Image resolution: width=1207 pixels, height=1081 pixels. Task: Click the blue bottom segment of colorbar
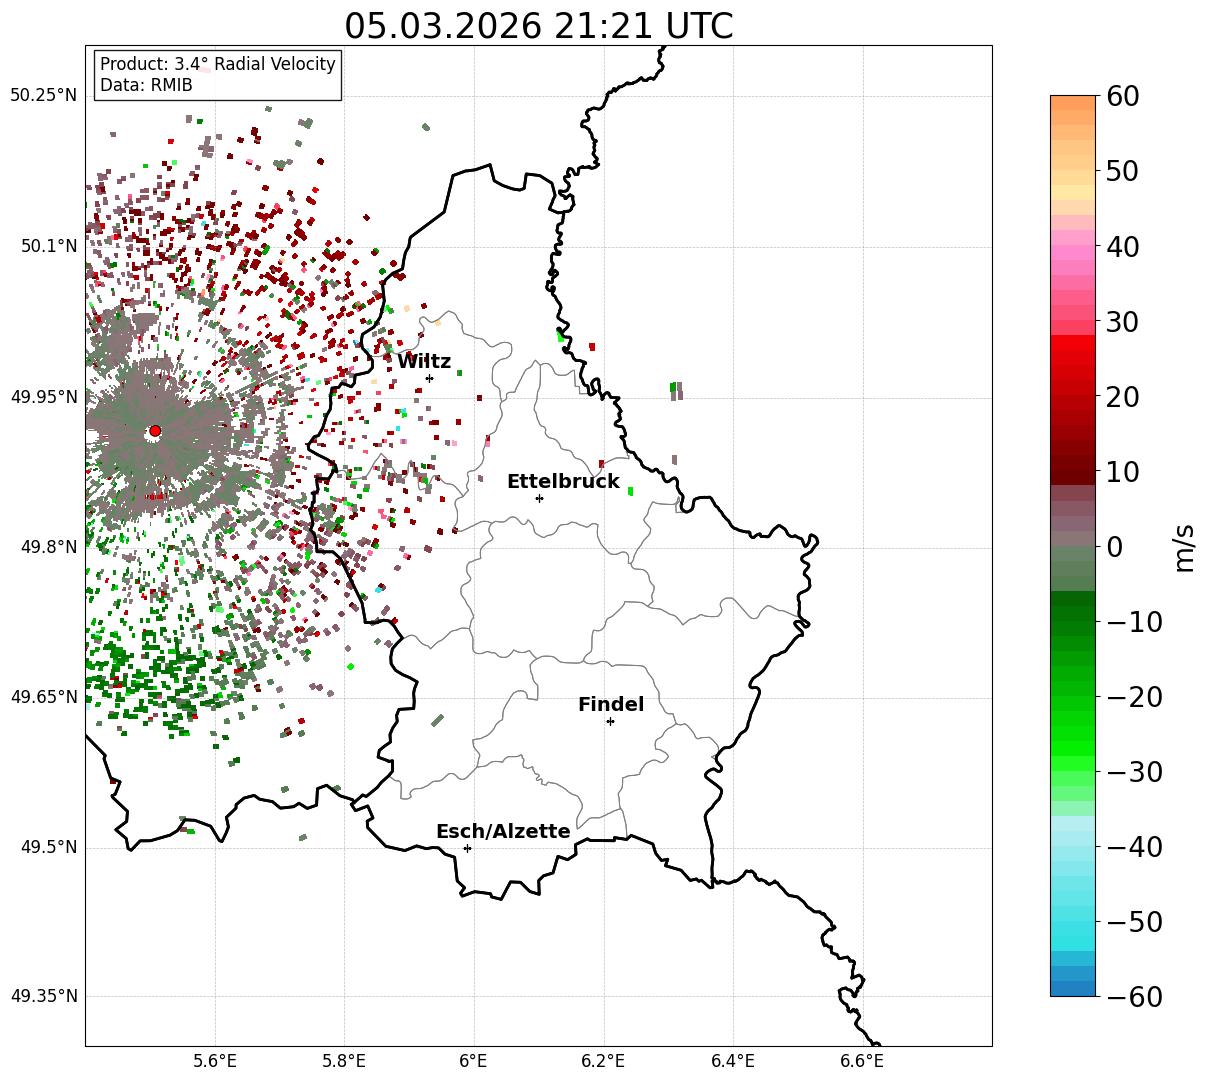tap(1073, 988)
